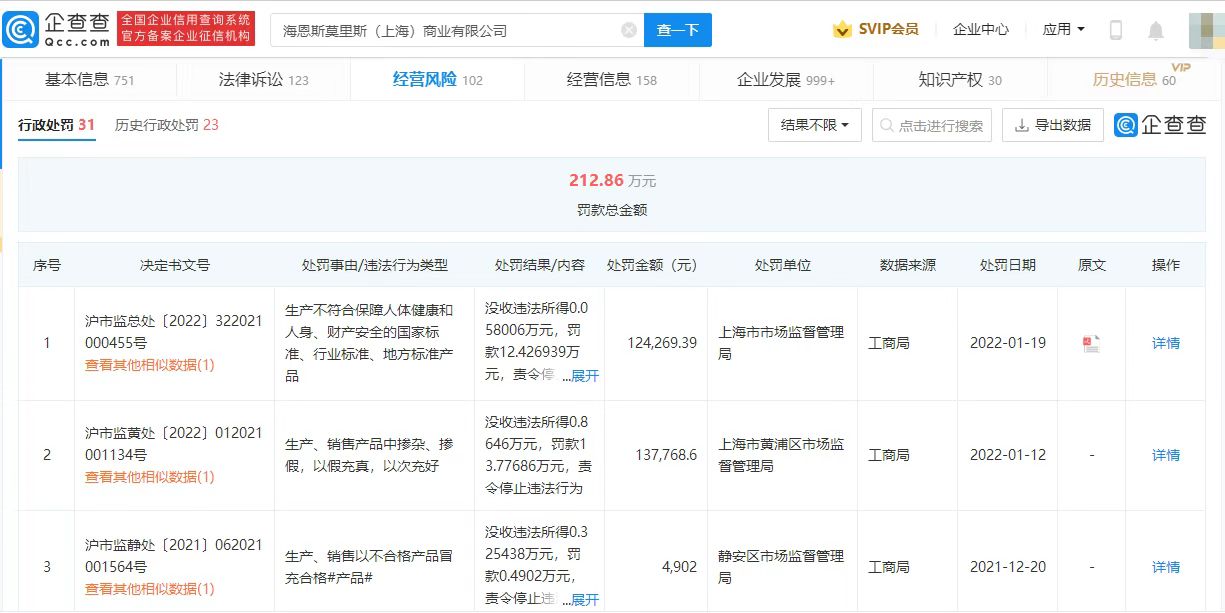Open the 历史信息 VIP tab
The height and width of the screenshot is (613, 1225).
point(1135,80)
